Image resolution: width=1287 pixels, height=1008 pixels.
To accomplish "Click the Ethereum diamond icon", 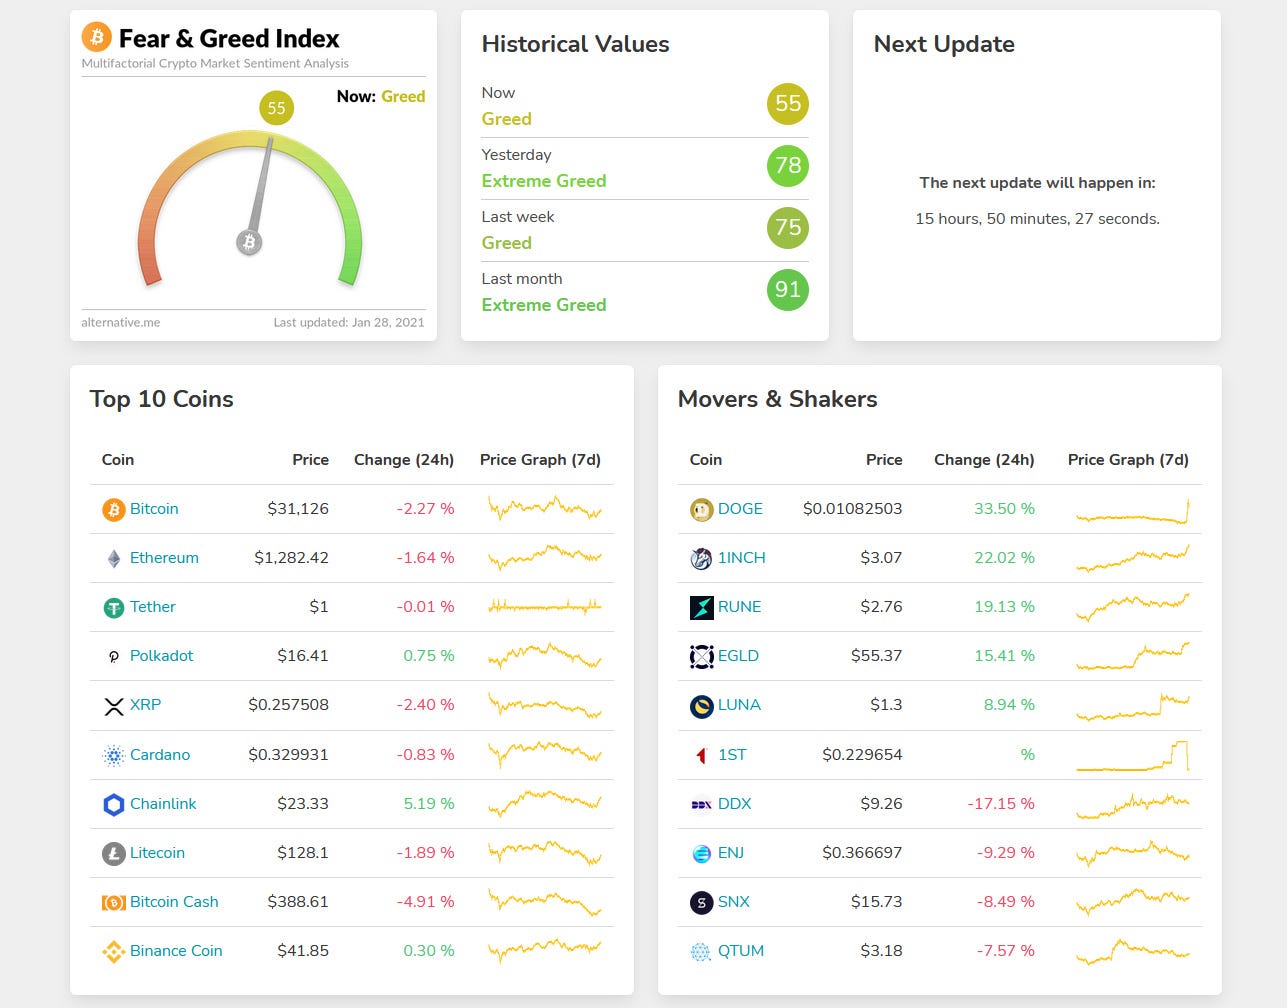I will [x=114, y=558].
